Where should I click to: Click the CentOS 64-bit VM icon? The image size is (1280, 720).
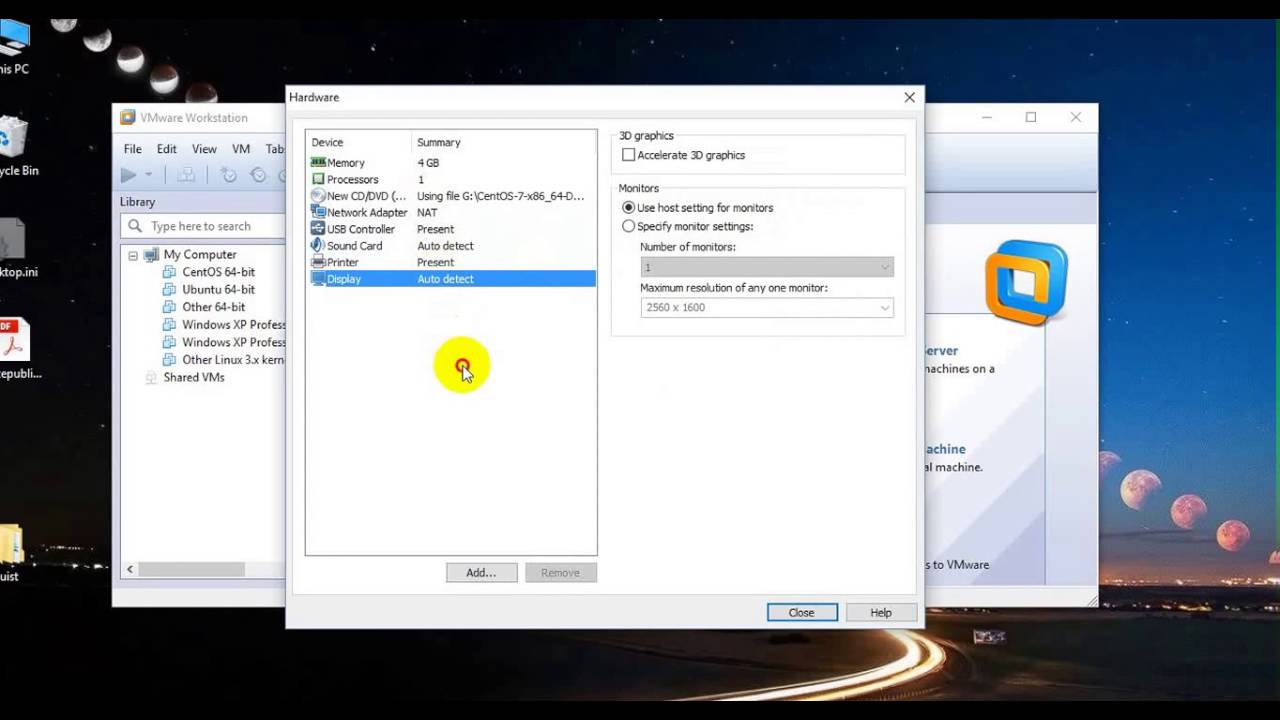[x=170, y=272]
